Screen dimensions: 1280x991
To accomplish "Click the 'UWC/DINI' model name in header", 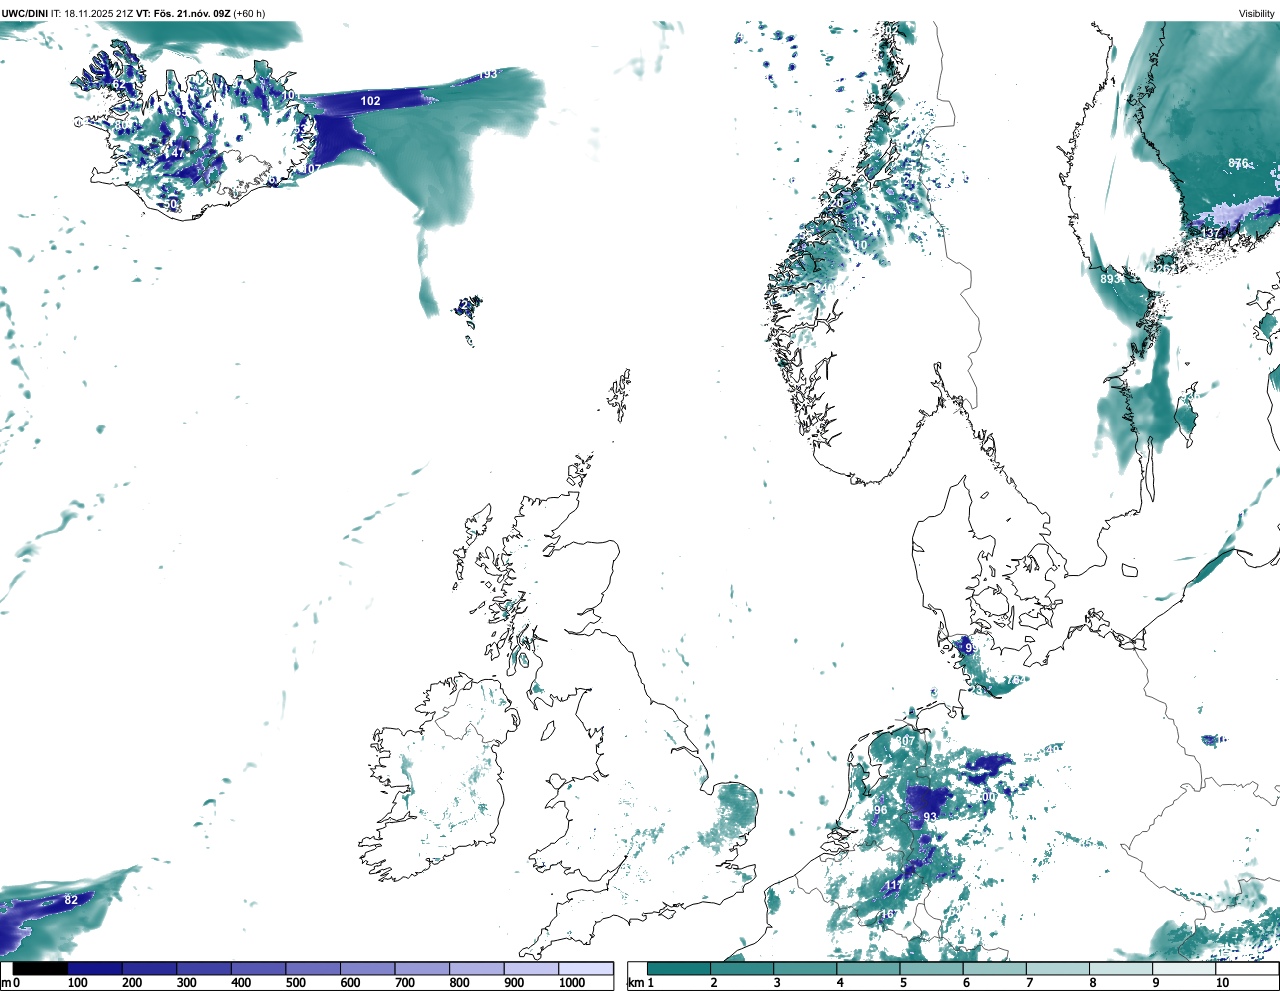I will pos(24,13).
